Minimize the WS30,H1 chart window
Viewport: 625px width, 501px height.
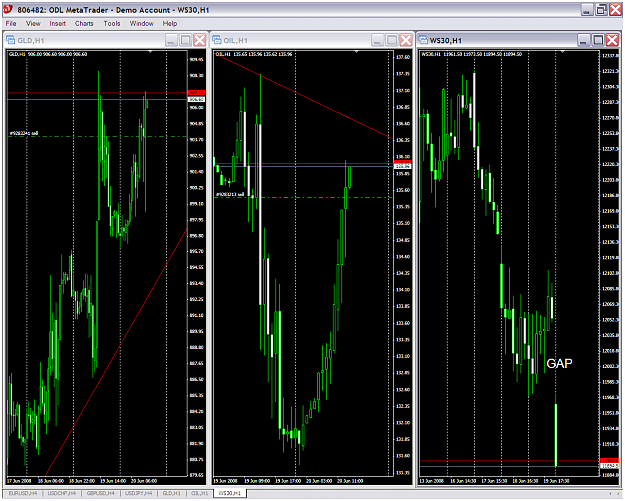click(584, 40)
